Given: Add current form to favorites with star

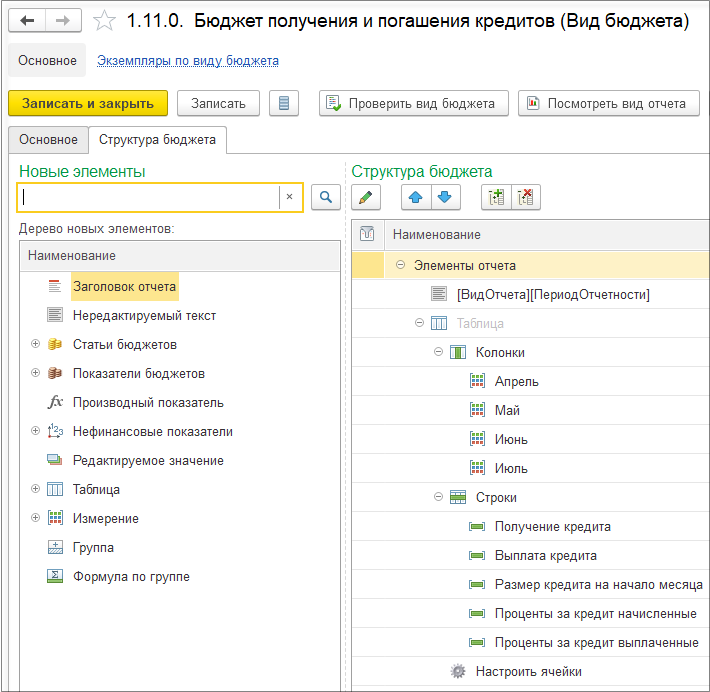Looking at the screenshot, I should [104, 21].
